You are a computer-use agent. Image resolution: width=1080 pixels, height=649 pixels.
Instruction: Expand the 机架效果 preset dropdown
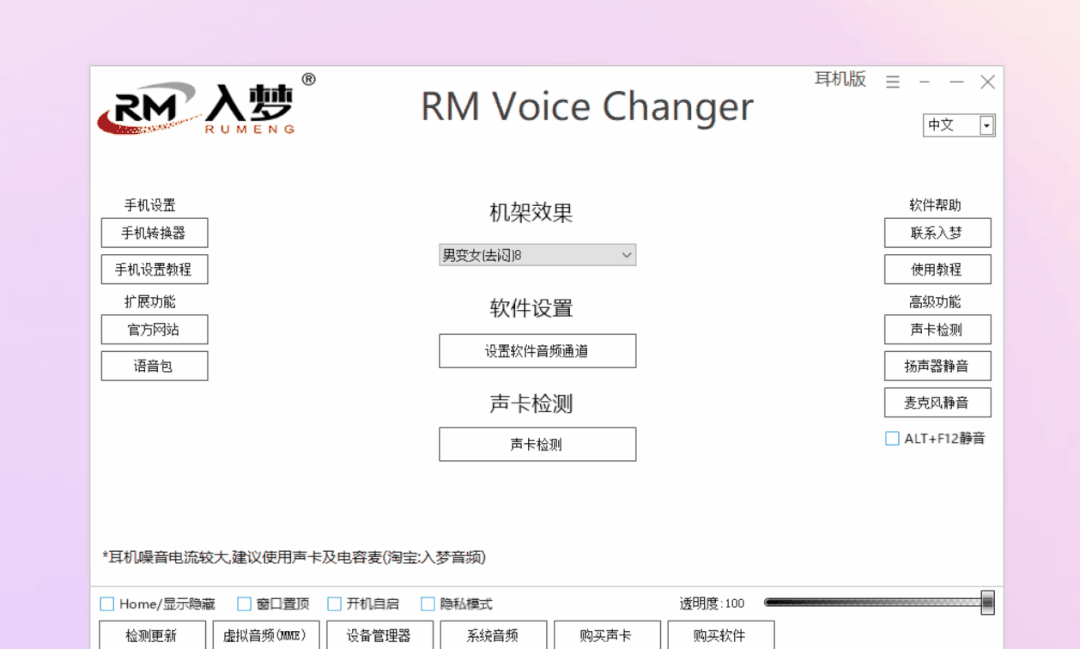537,255
